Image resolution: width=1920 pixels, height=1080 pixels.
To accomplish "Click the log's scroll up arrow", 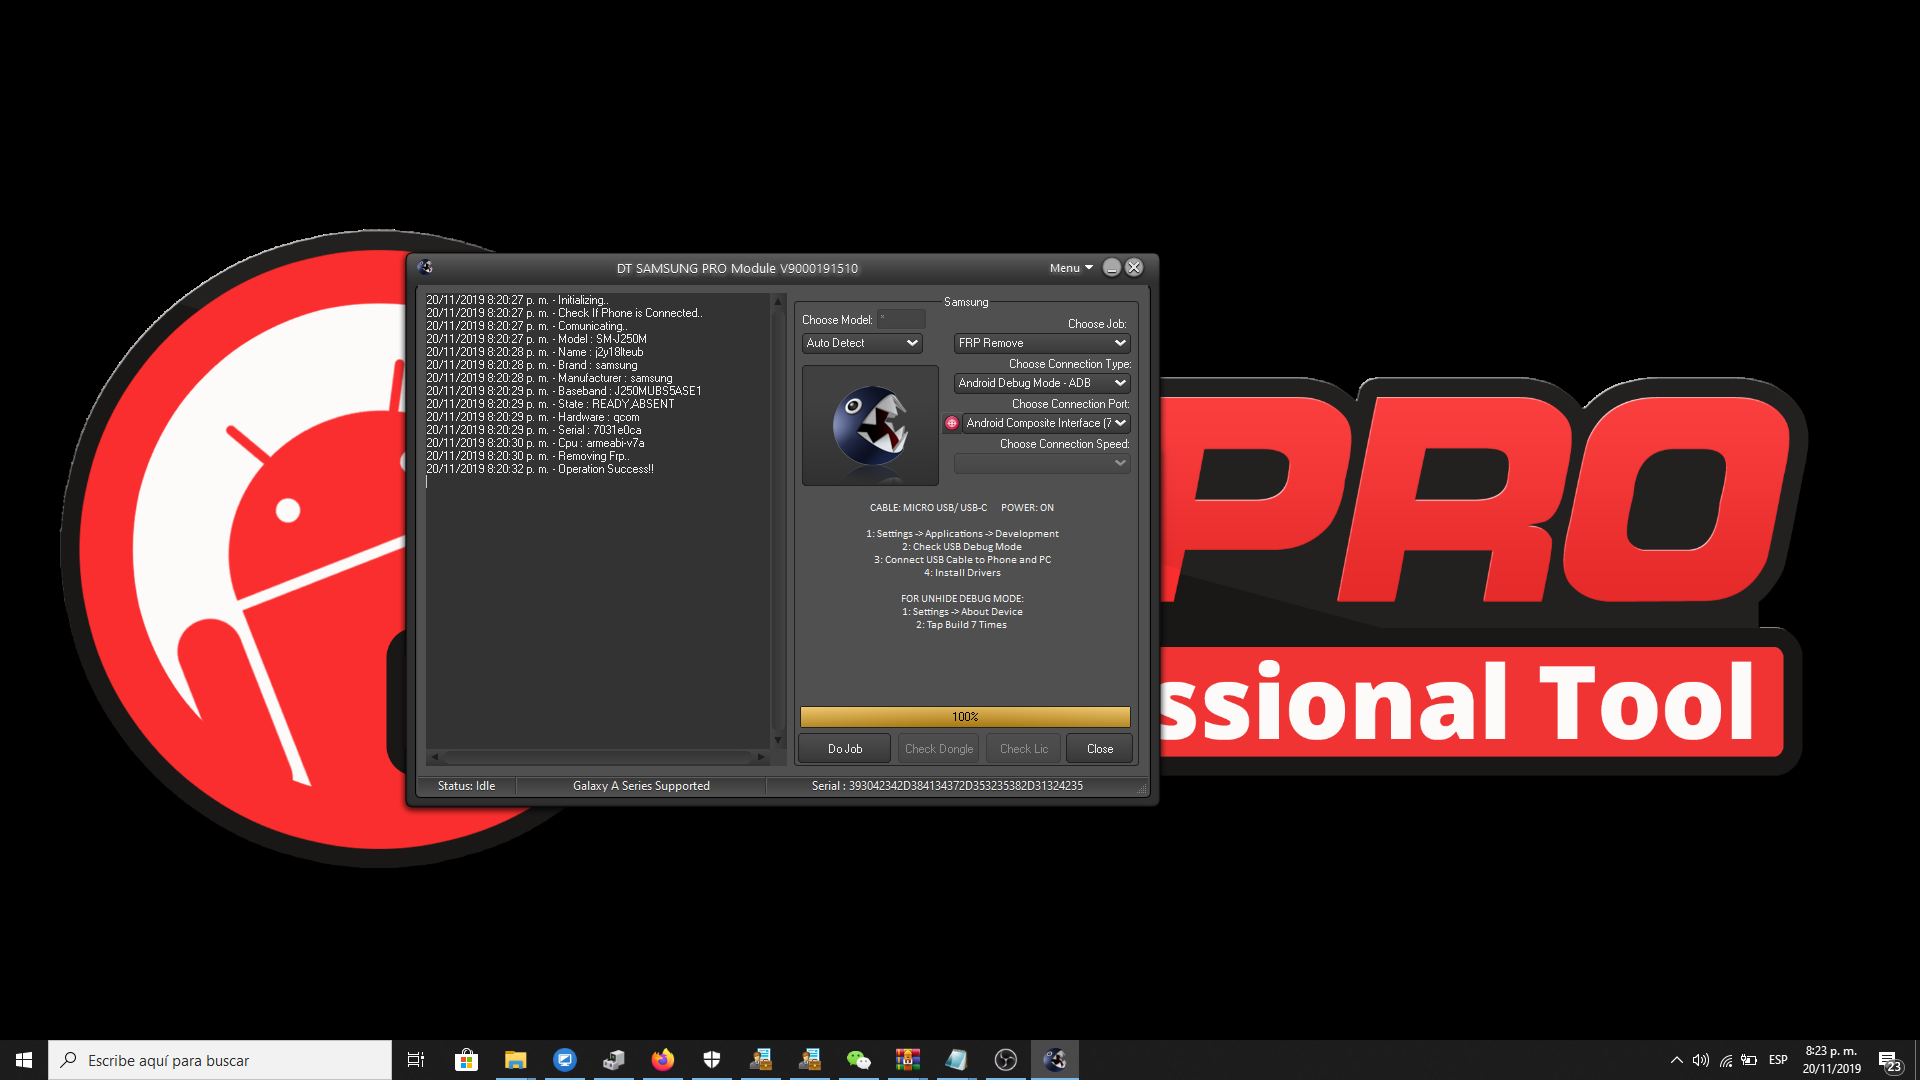I will 778,301.
